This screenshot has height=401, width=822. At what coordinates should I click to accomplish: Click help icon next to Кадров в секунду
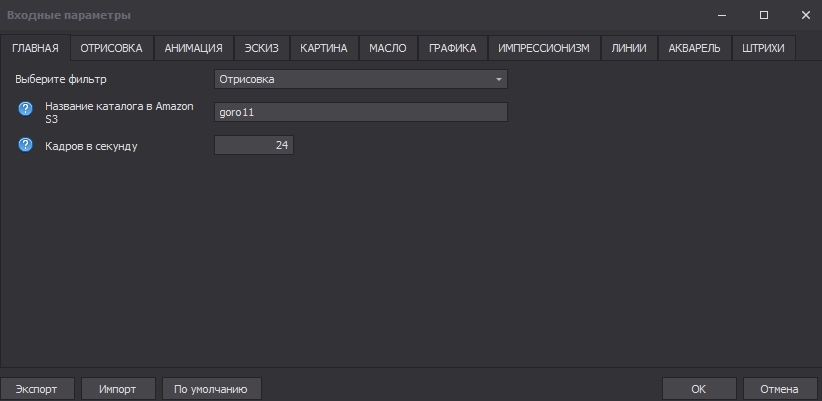pyautogui.click(x=26, y=145)
